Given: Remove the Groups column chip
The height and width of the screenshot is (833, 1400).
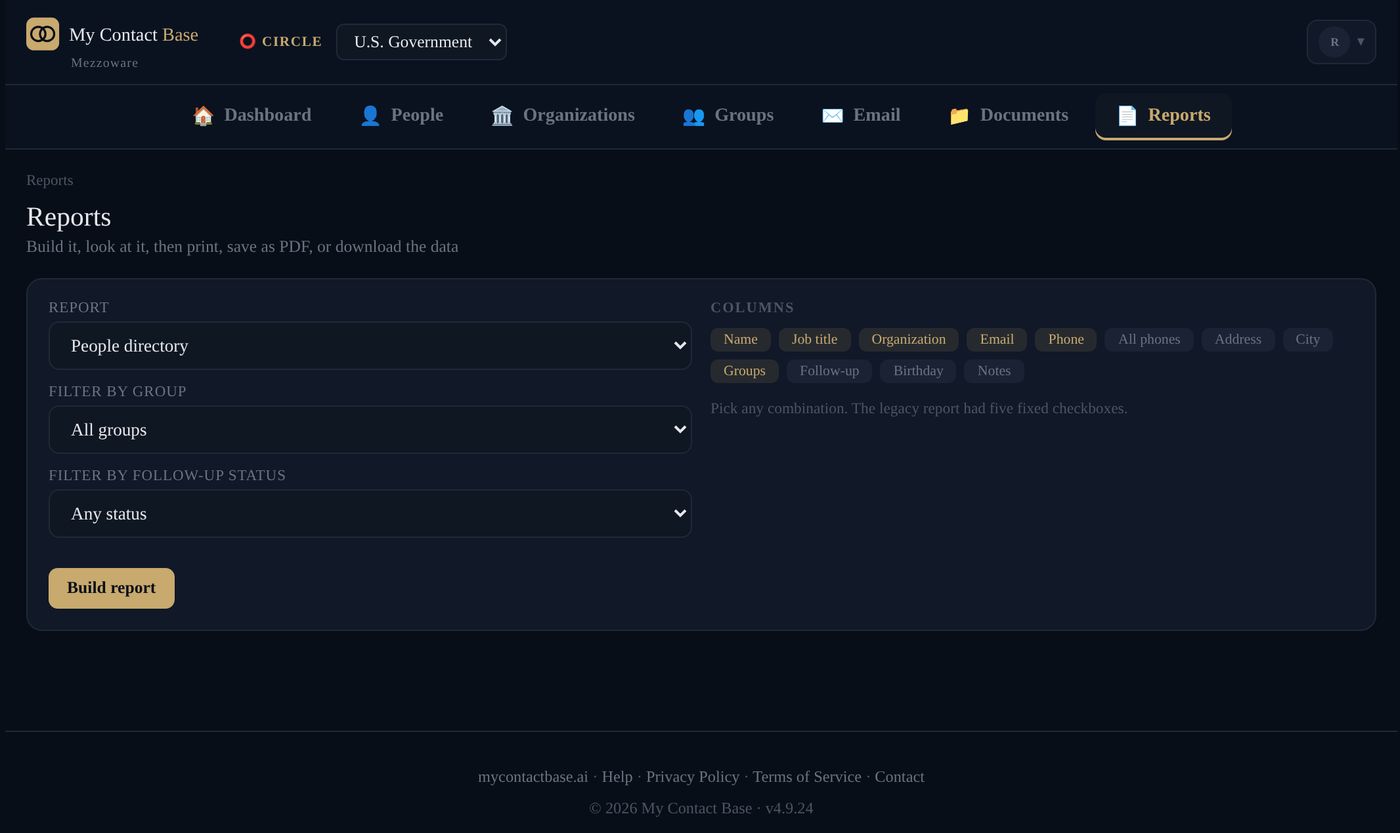Looking at the screenshot, I should [x=745, y=371].
